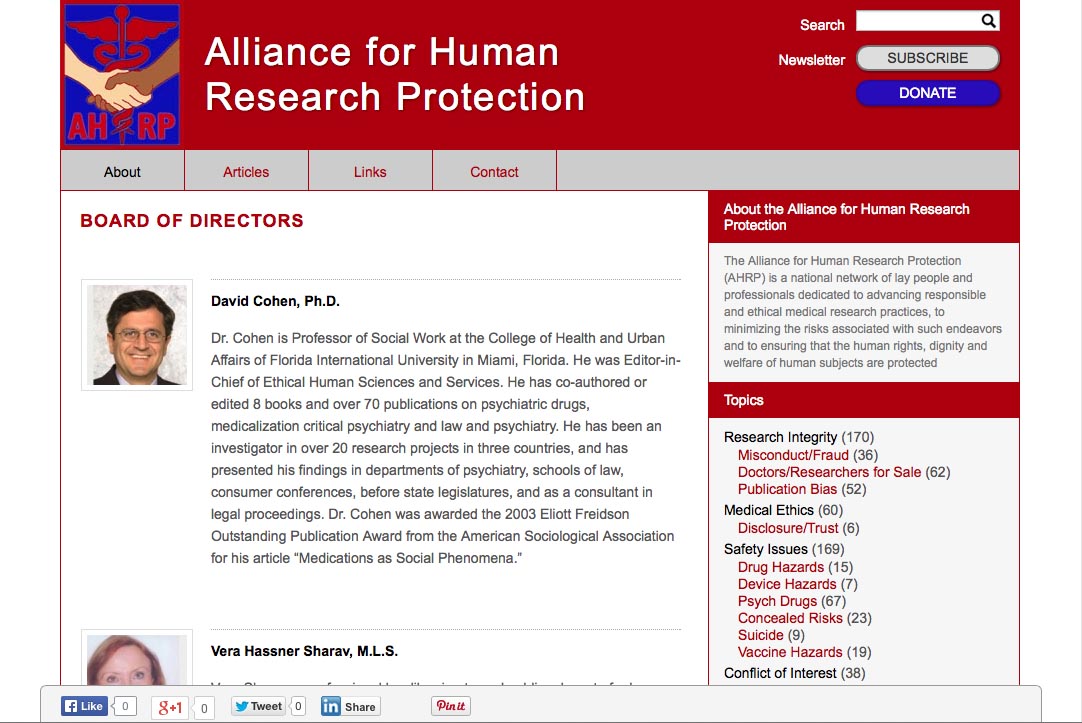Screen dimensions: 1082x723
Task: Open the Psych Drugs topic
Action: tap(777, 601)
